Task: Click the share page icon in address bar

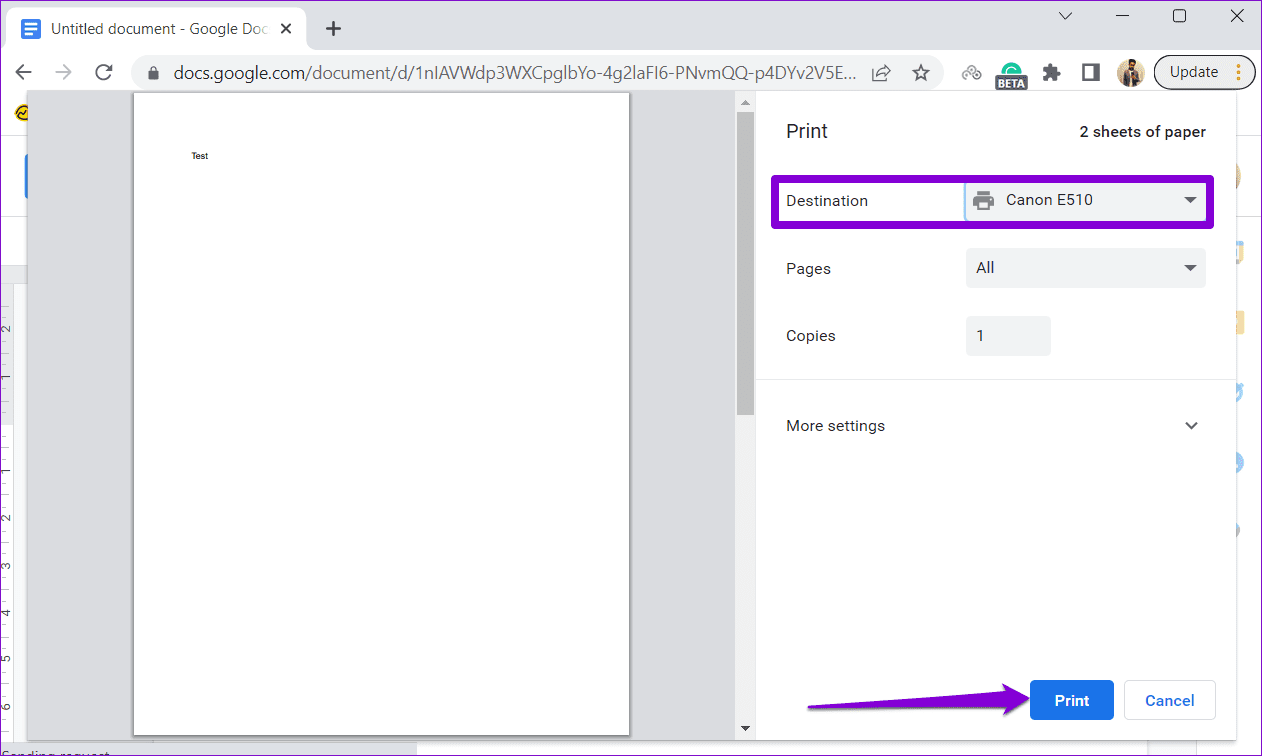Action: 881,73
